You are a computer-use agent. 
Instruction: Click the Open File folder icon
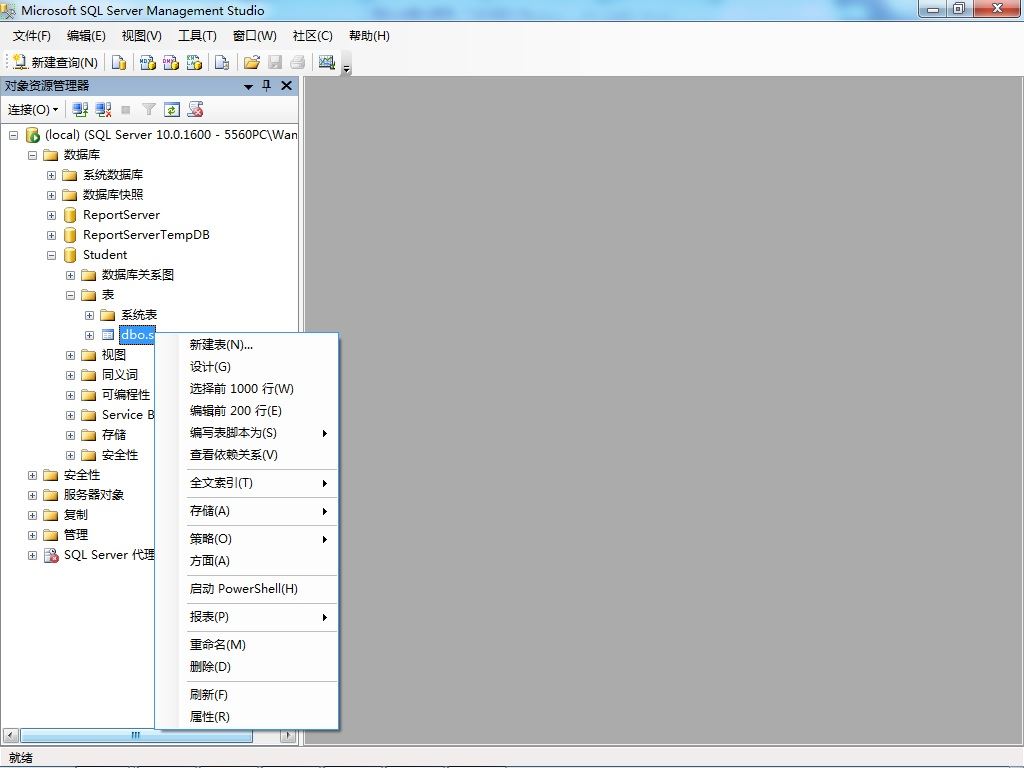coord(251,62)
